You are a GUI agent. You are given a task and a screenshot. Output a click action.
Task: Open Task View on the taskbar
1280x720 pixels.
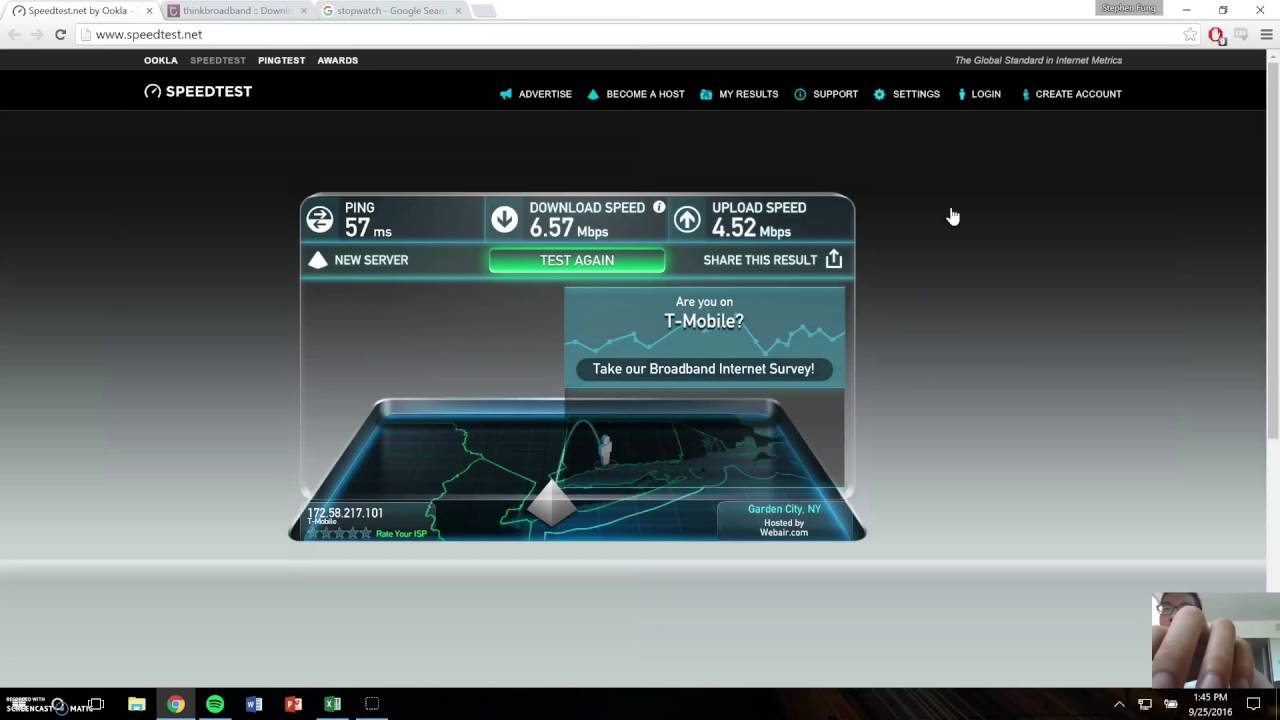(x=97, y=704)
